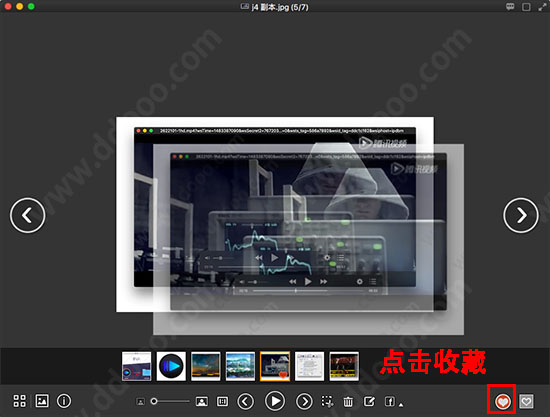Select the blue play-icon thumbnail
This screenshot has height=417, width=550.
(x=171, y=366)
